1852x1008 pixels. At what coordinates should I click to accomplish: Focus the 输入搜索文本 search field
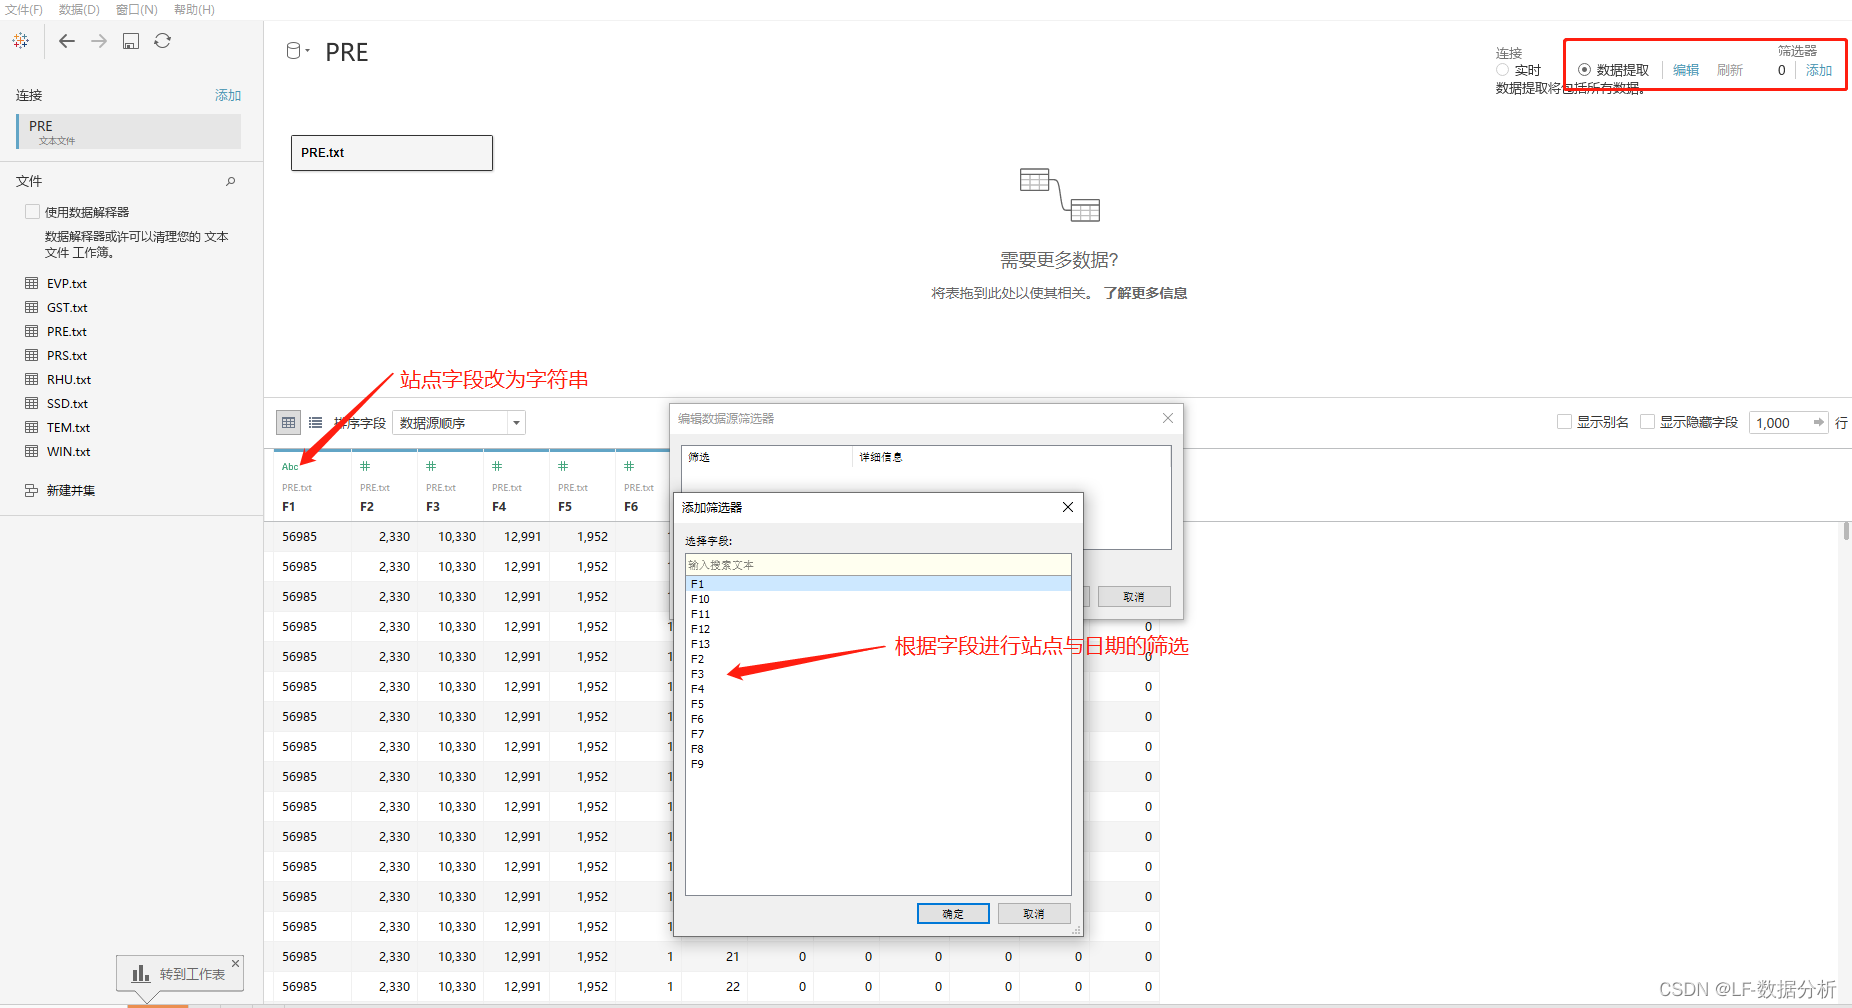878,565
